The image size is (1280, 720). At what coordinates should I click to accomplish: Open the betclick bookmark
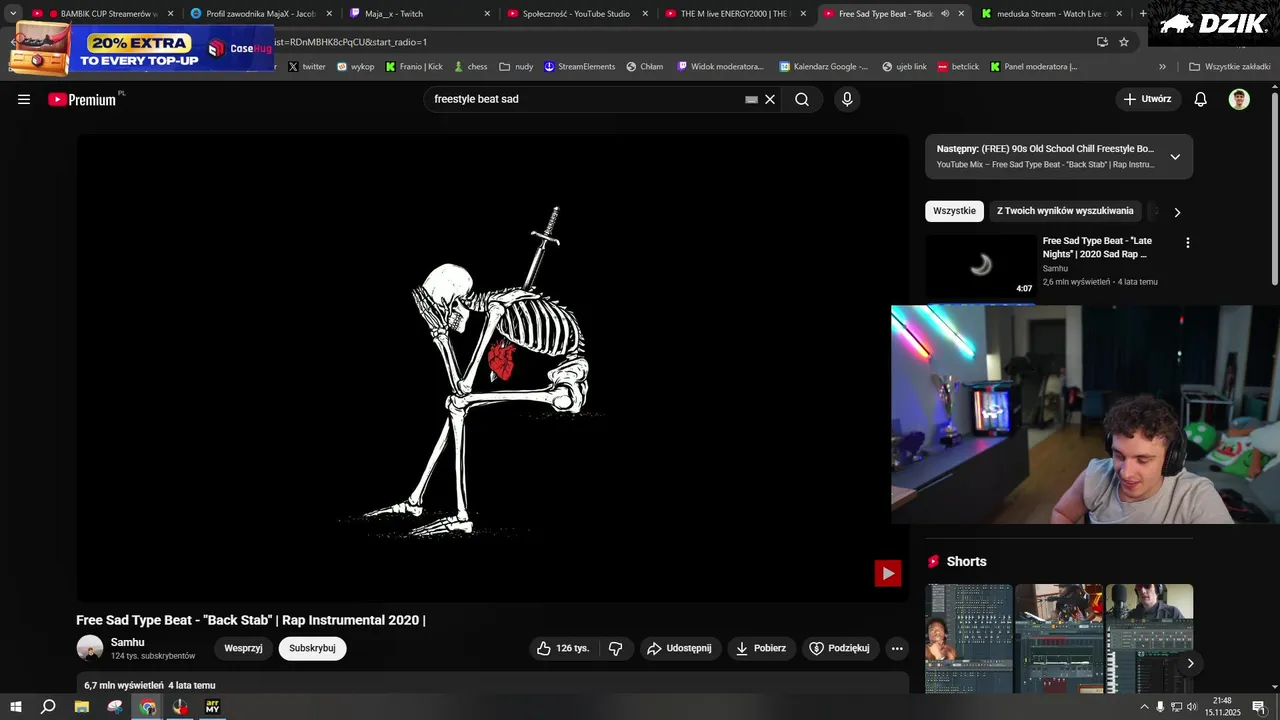pos(958,67)
